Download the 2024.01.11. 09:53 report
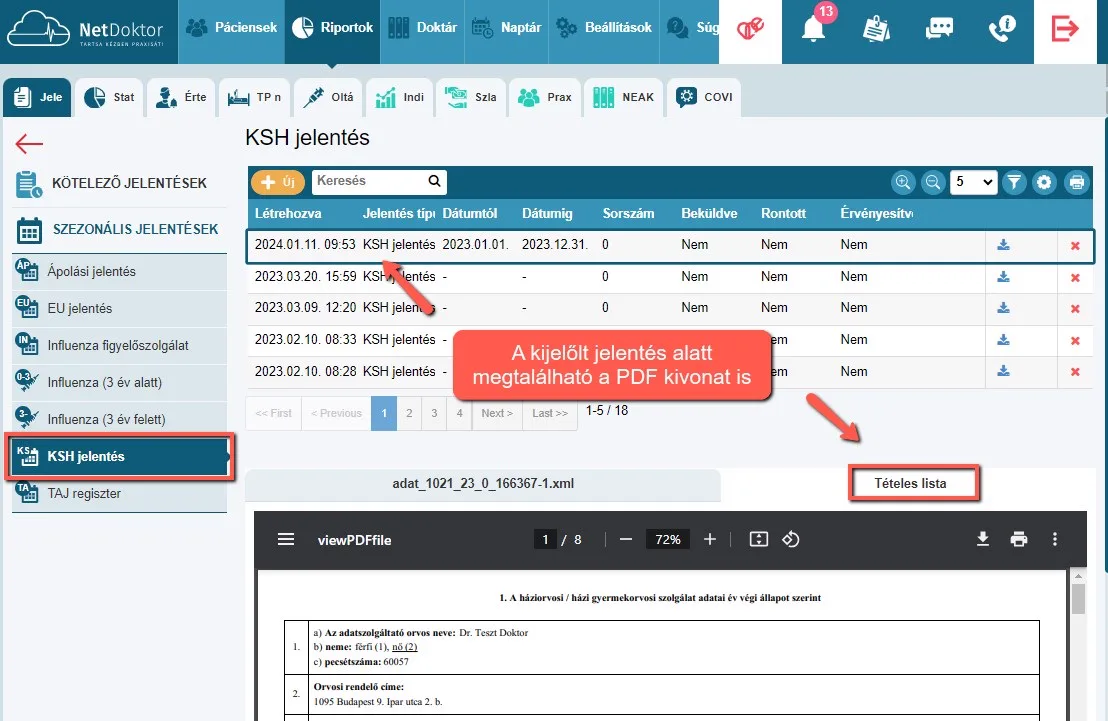Viewport: 1108px width, 721px height. tap(1003, 245)
